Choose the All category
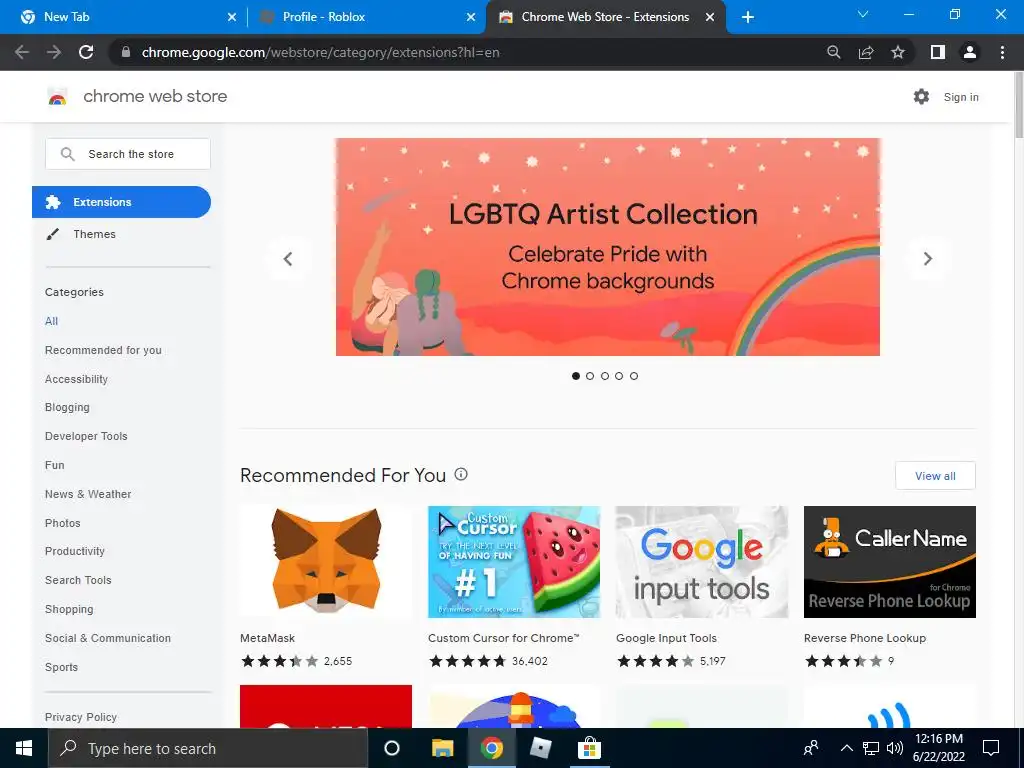Viewport: 1024px width, 768px height. [52, 321]
